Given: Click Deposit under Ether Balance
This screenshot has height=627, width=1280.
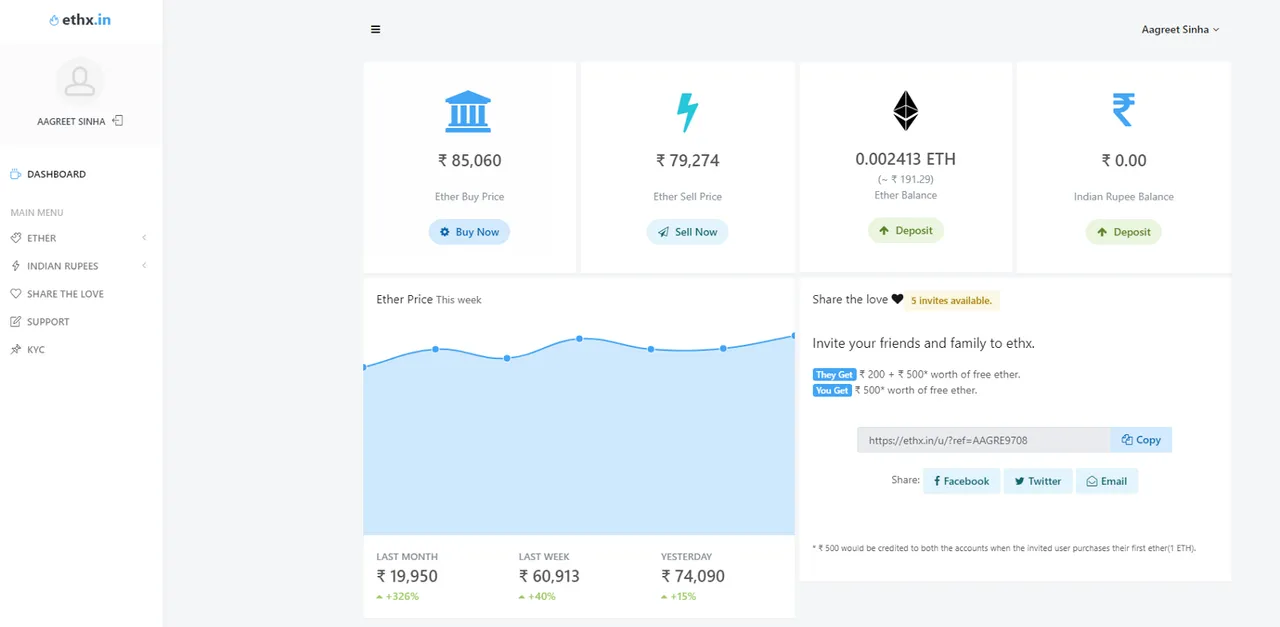Looking at the screenshot, I should pos(905,231).
